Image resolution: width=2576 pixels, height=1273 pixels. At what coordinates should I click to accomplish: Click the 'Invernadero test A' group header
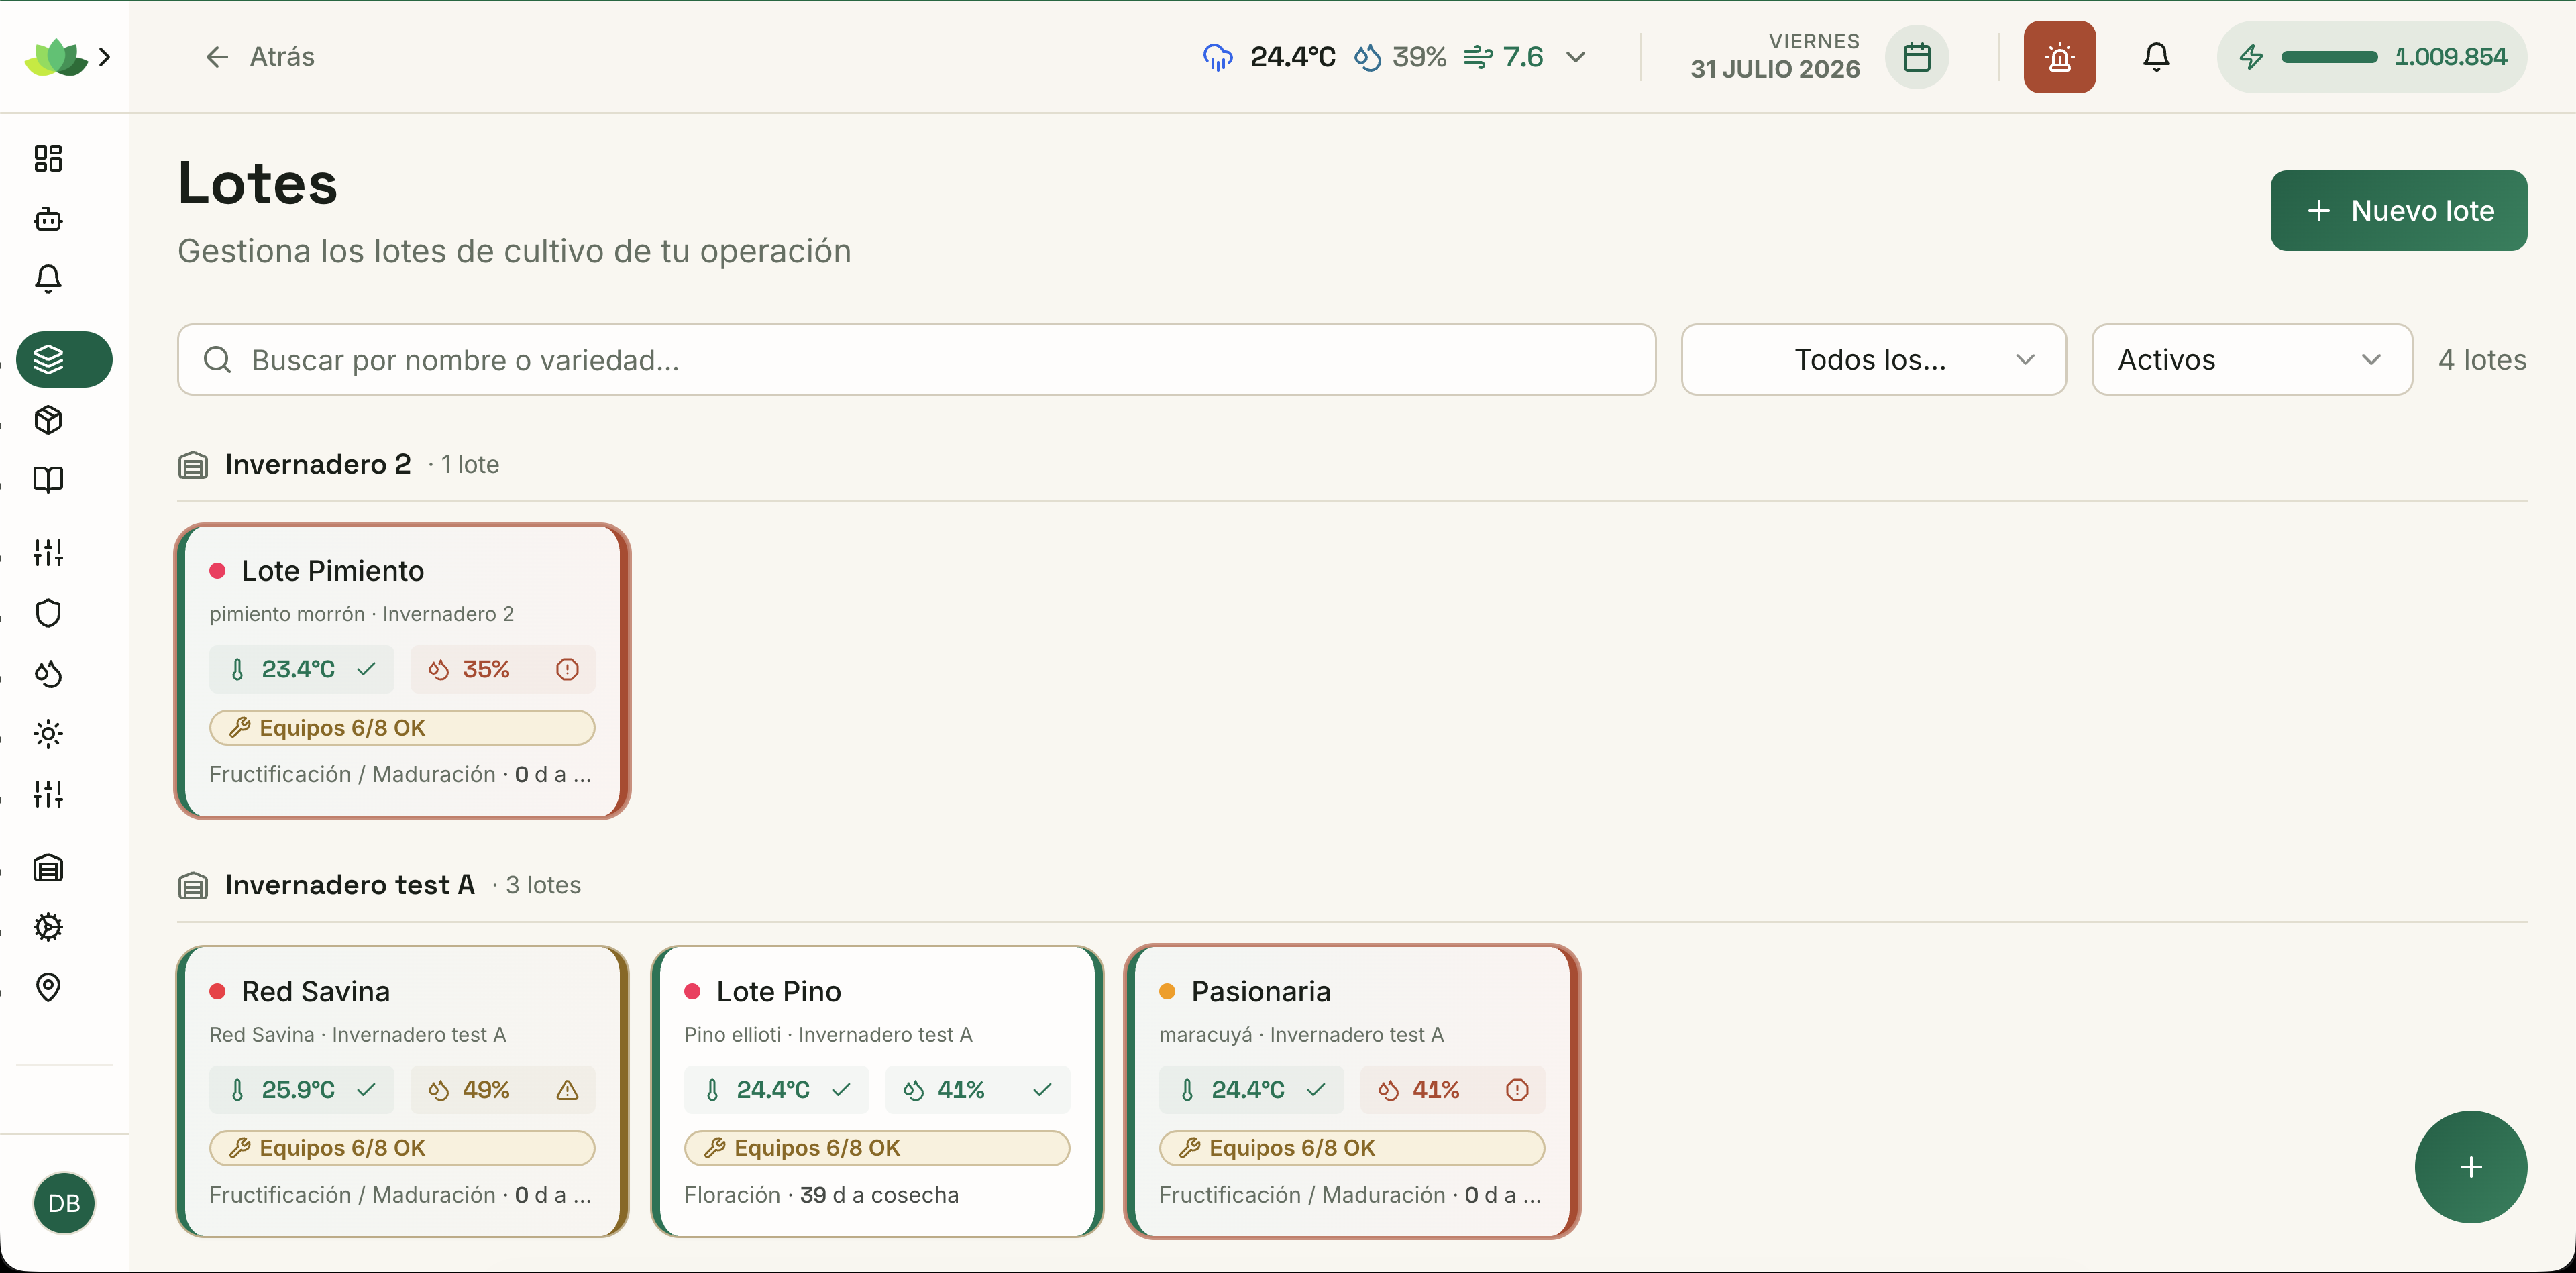tap(349, 884)
